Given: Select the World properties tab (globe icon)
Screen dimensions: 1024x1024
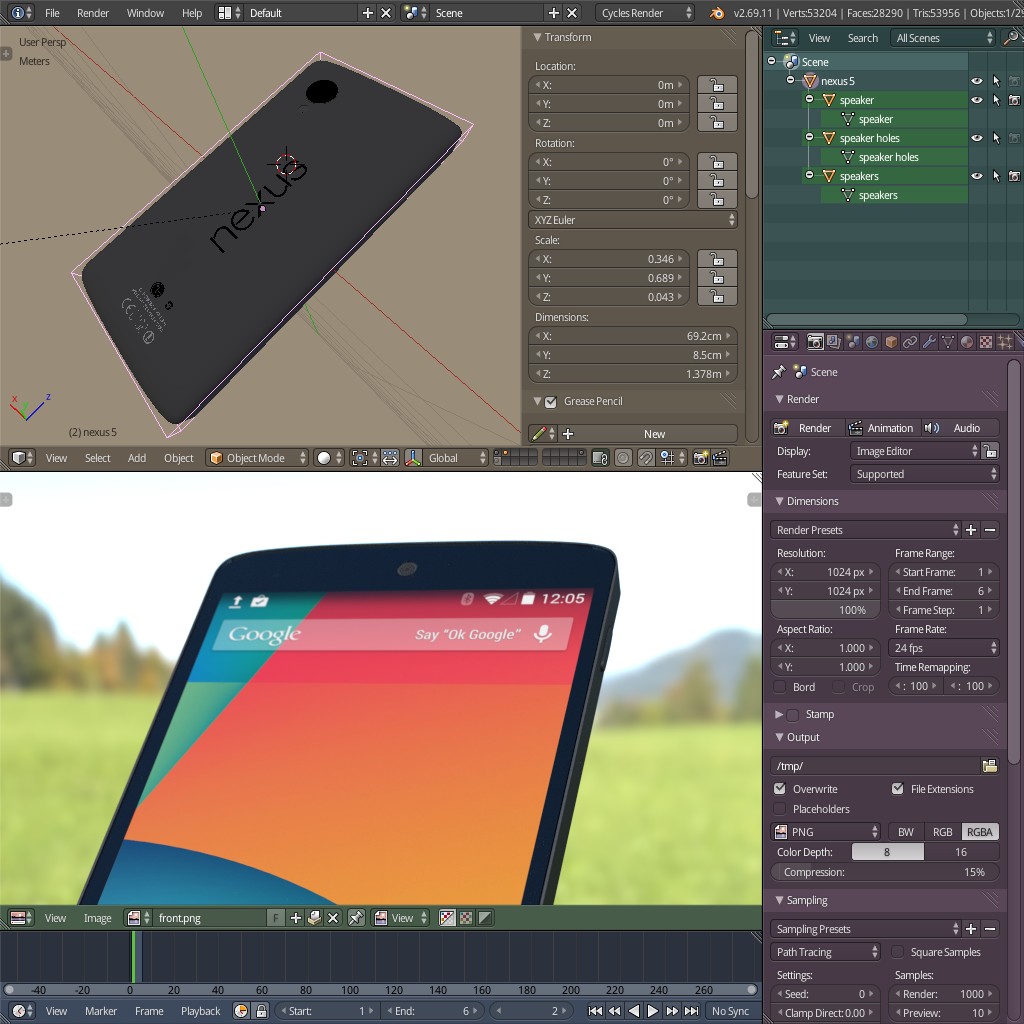Looking at the screenshot, I should [x=872, y=343].
